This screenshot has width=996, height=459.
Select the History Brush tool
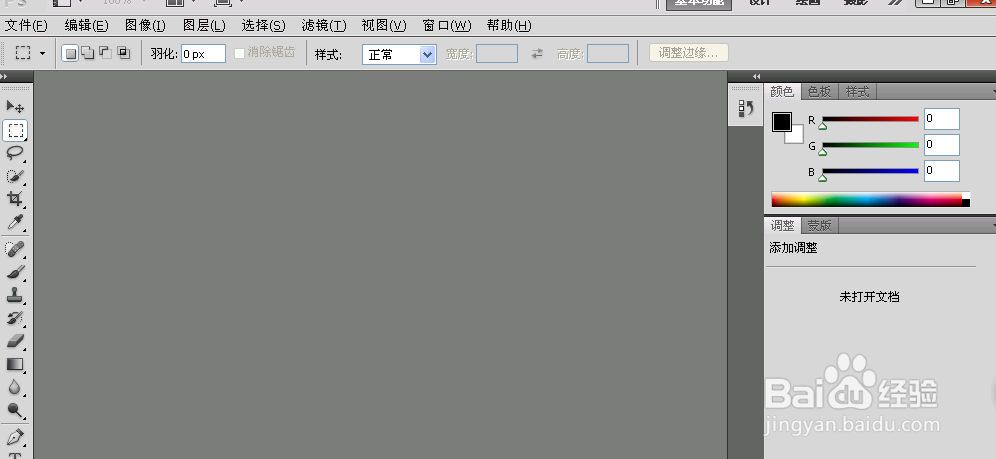(x=15, y=317)
